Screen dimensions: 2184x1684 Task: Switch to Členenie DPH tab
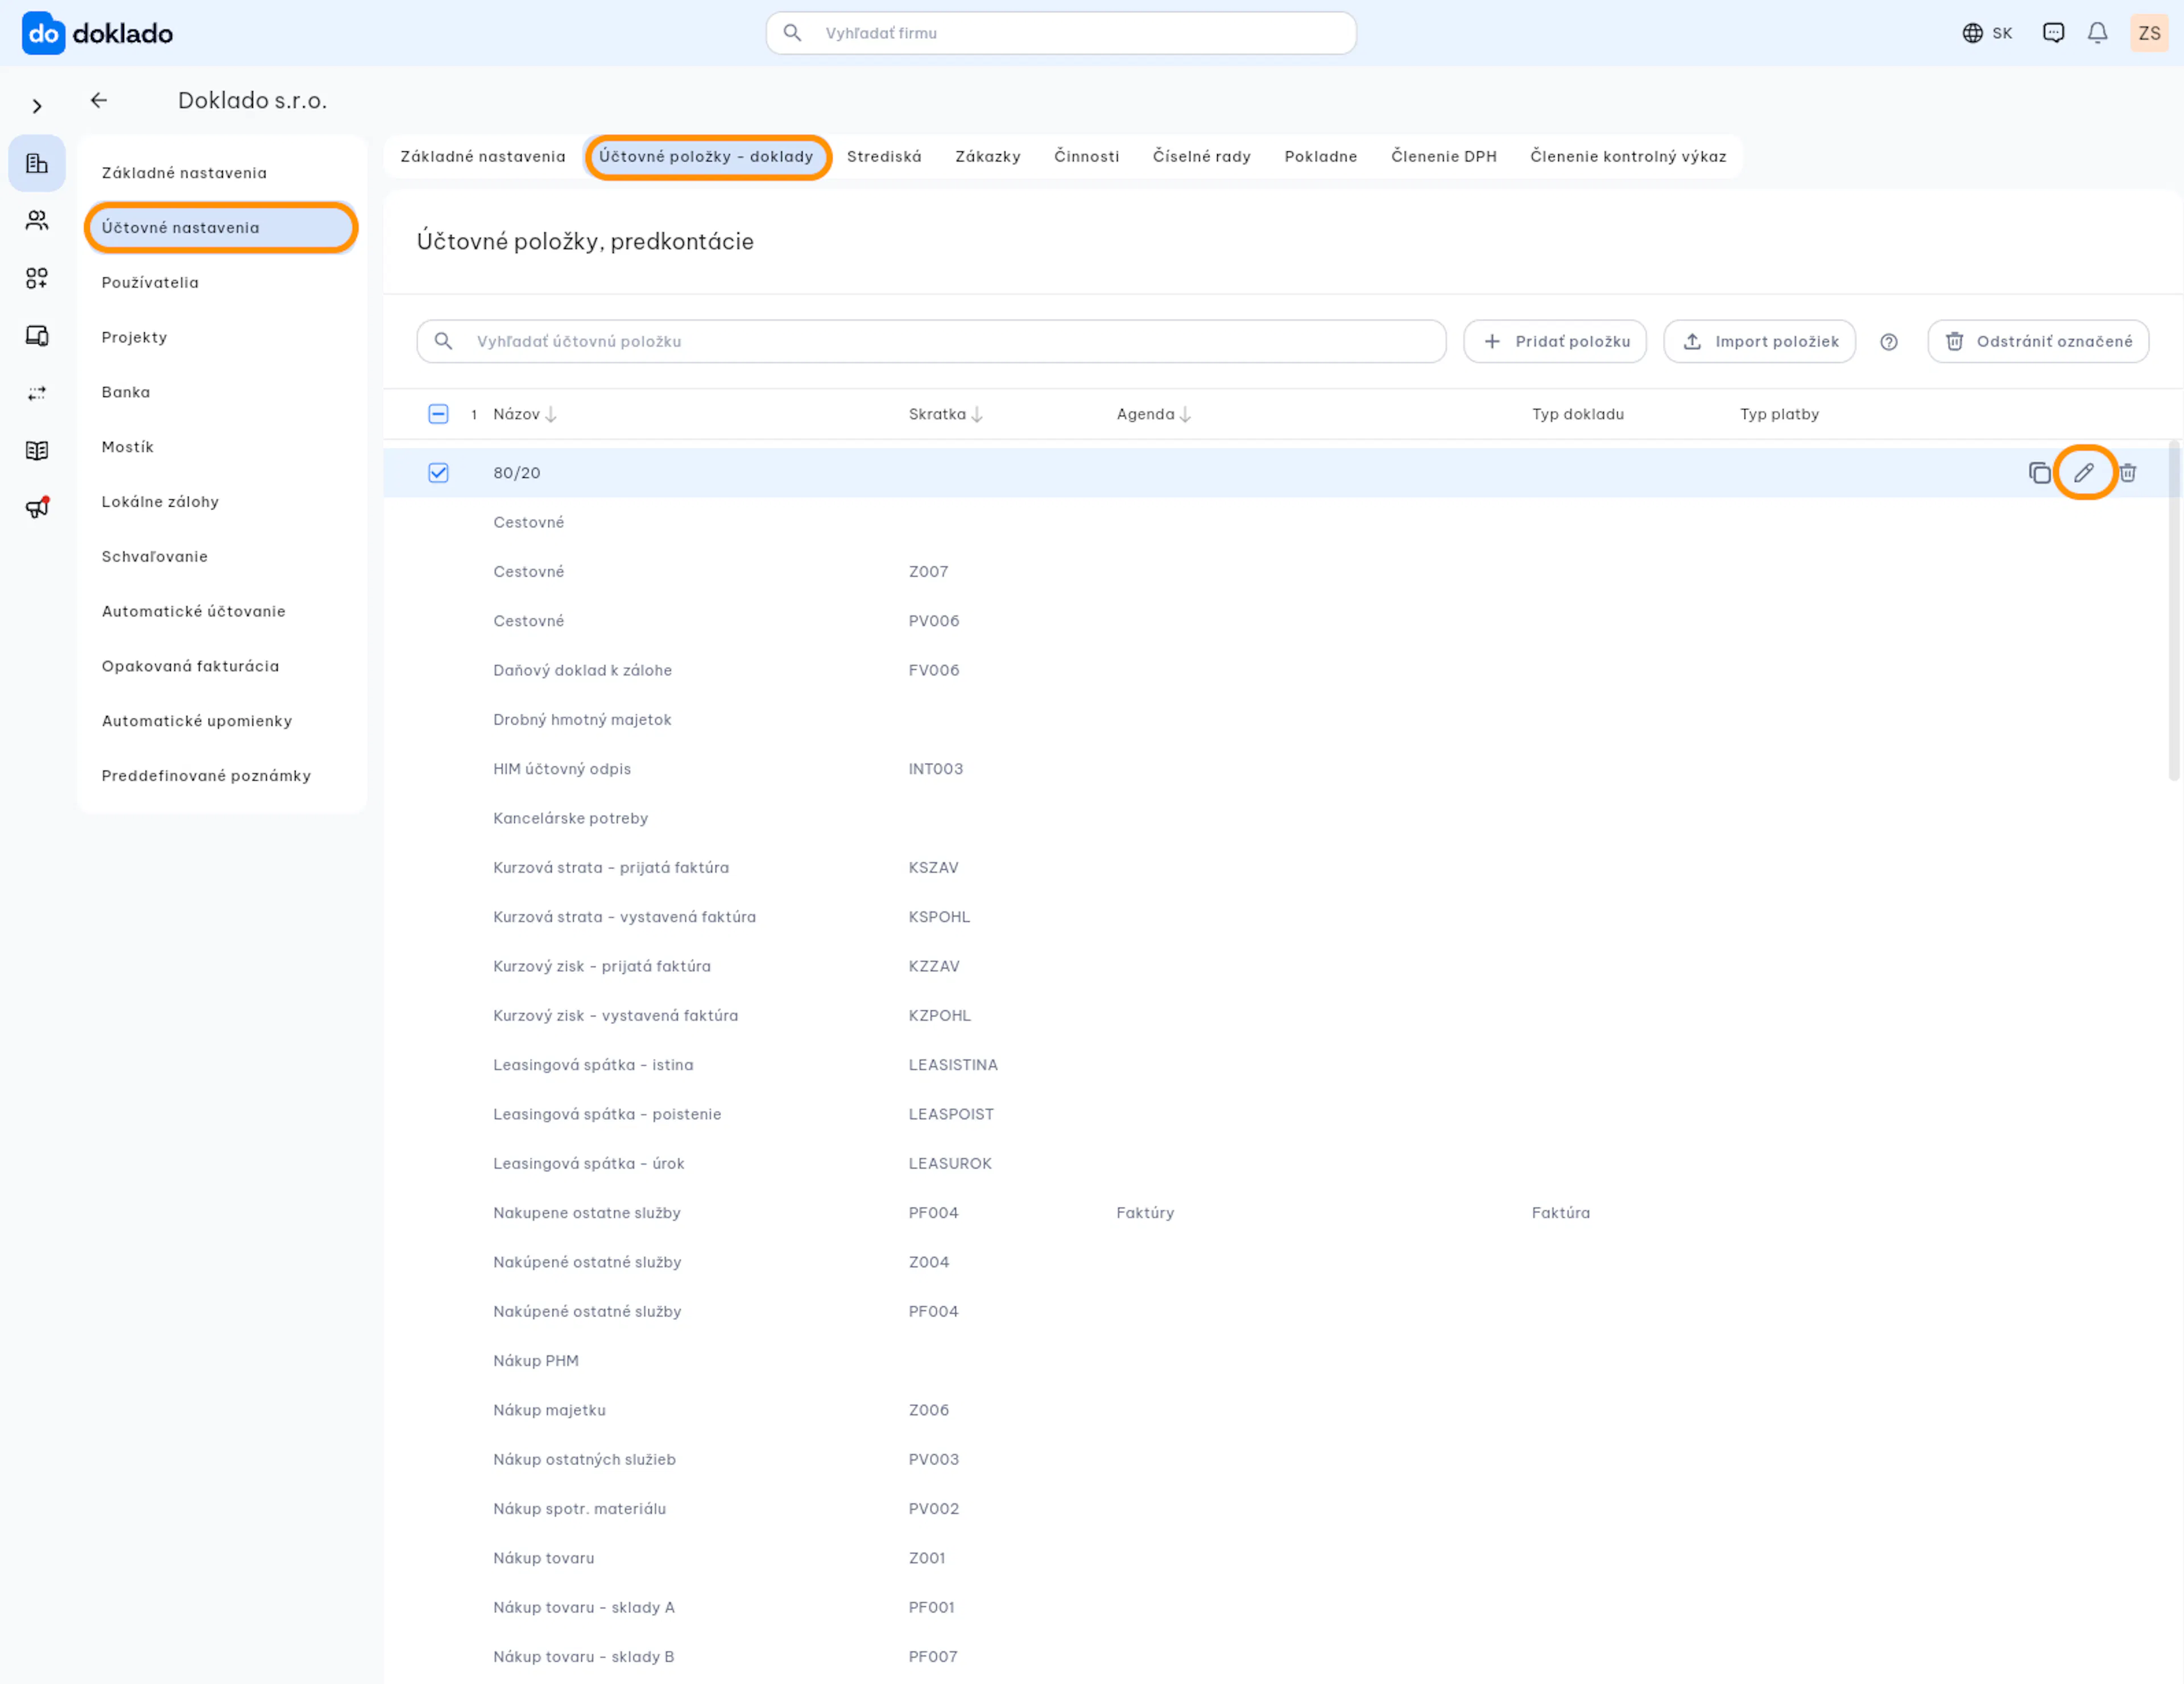click(1444, 156)
